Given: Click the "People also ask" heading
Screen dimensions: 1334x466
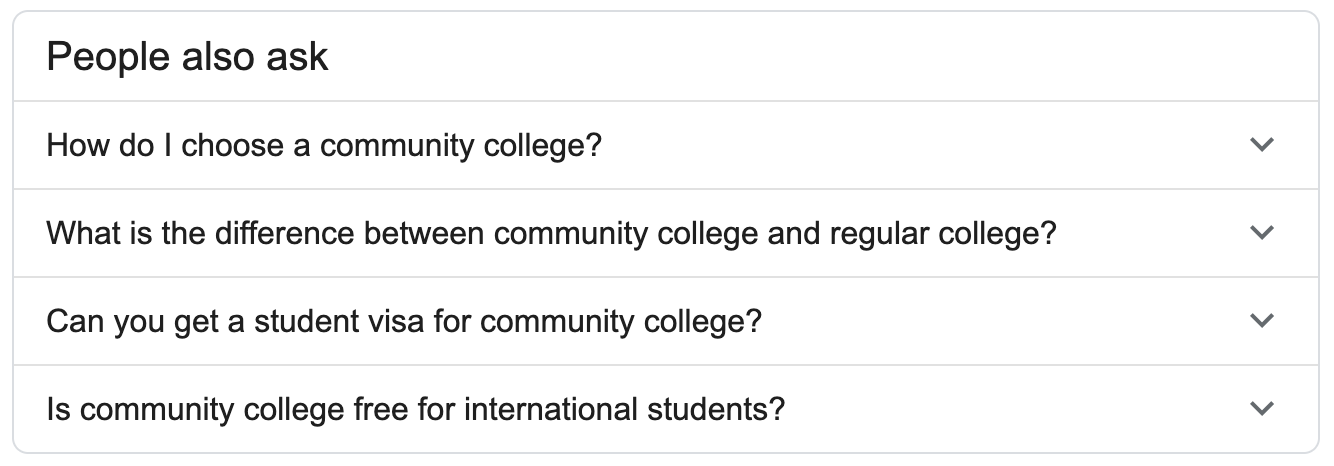Looking at the screenshot, I should click(187, 57).
